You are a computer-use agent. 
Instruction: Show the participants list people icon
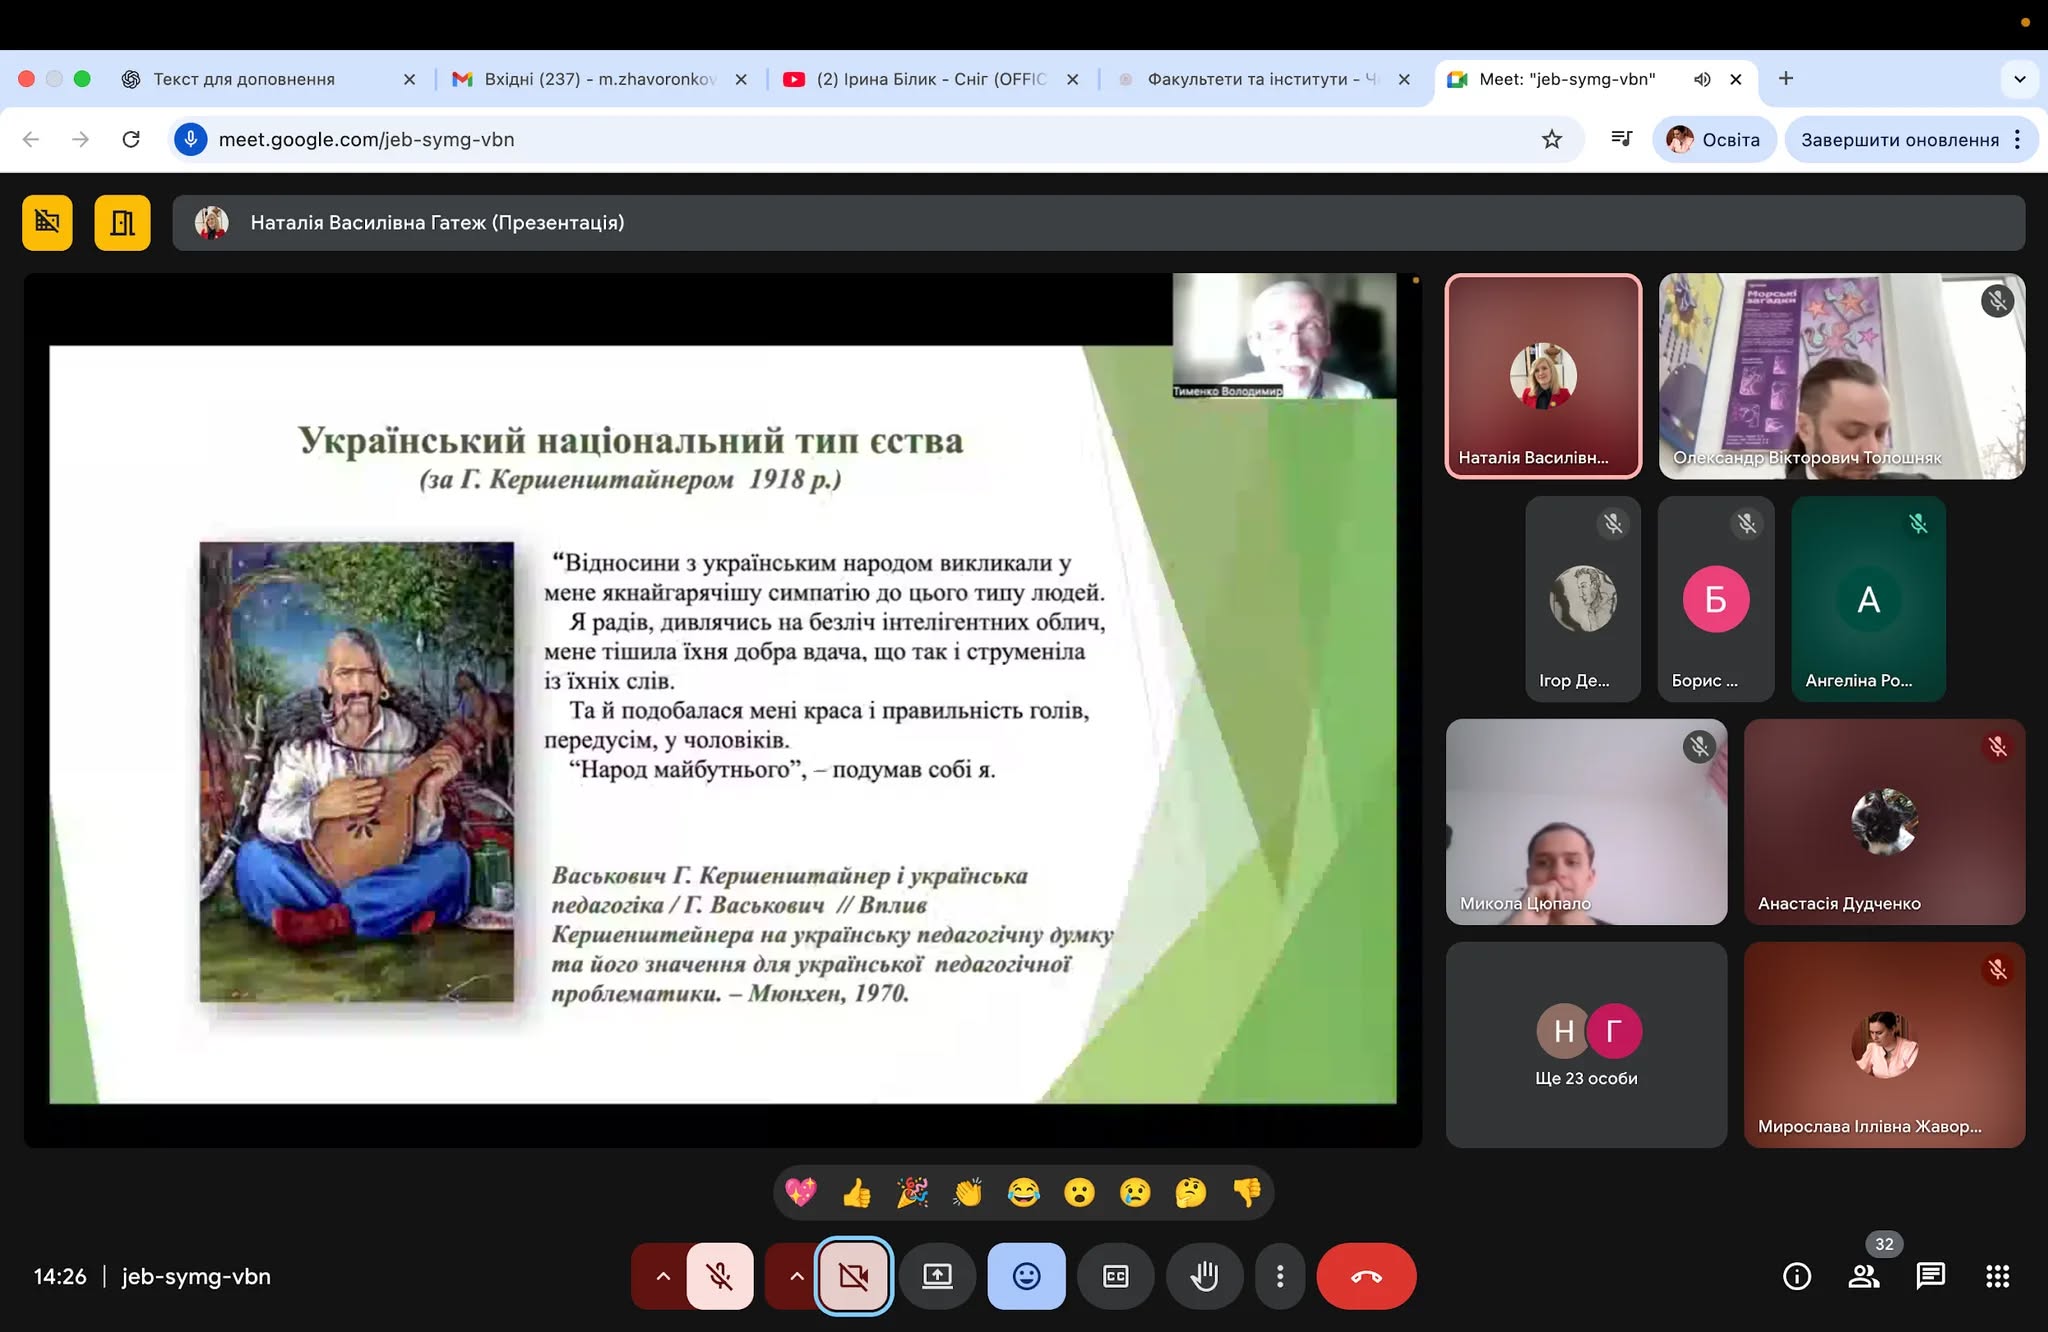click(1864, 1276)
